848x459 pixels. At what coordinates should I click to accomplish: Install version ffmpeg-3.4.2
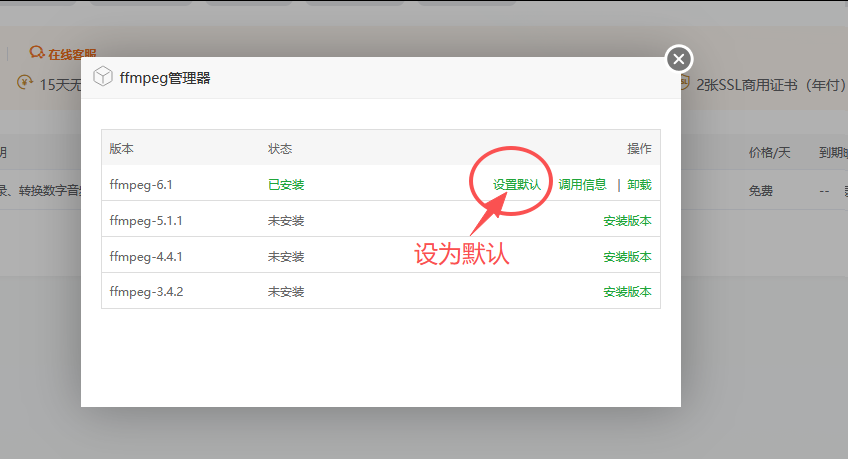coord(627,292)
